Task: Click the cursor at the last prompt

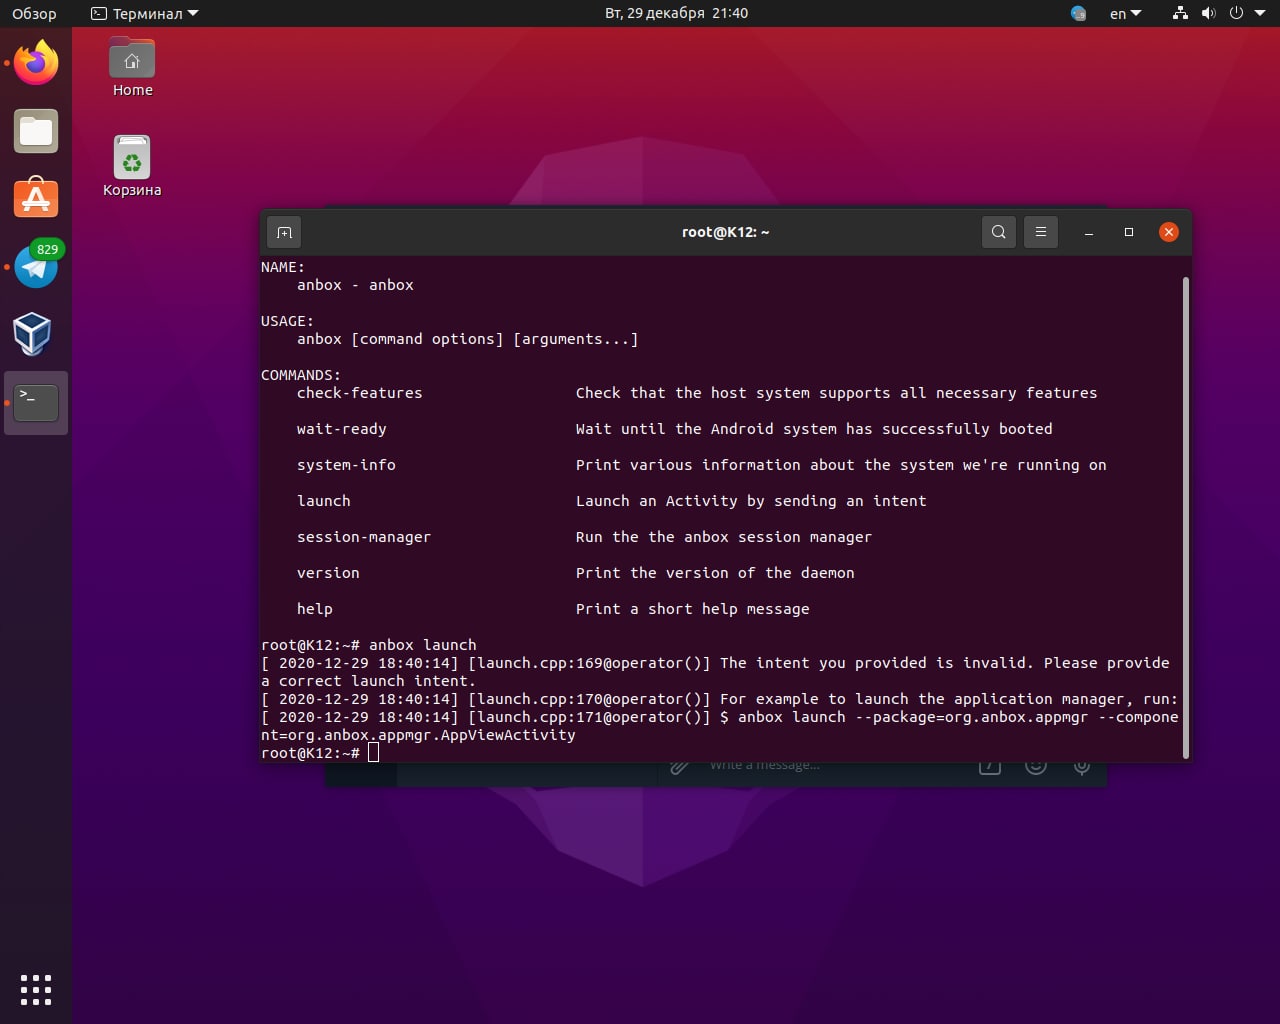Action: point(373,752)
